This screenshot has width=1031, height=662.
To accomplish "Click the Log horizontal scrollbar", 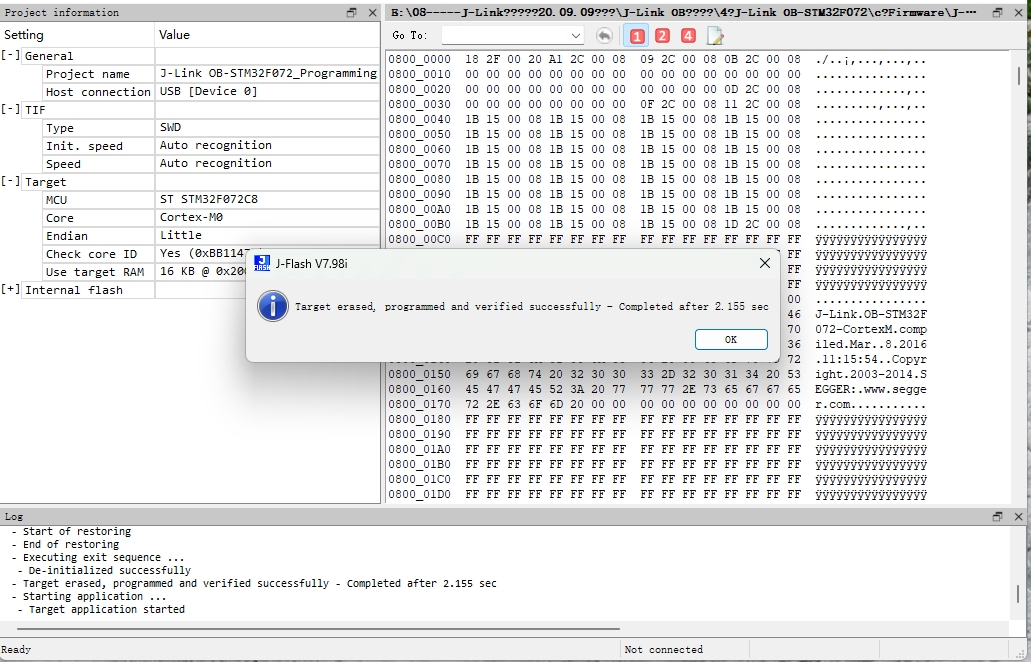I will pos(318,629).
